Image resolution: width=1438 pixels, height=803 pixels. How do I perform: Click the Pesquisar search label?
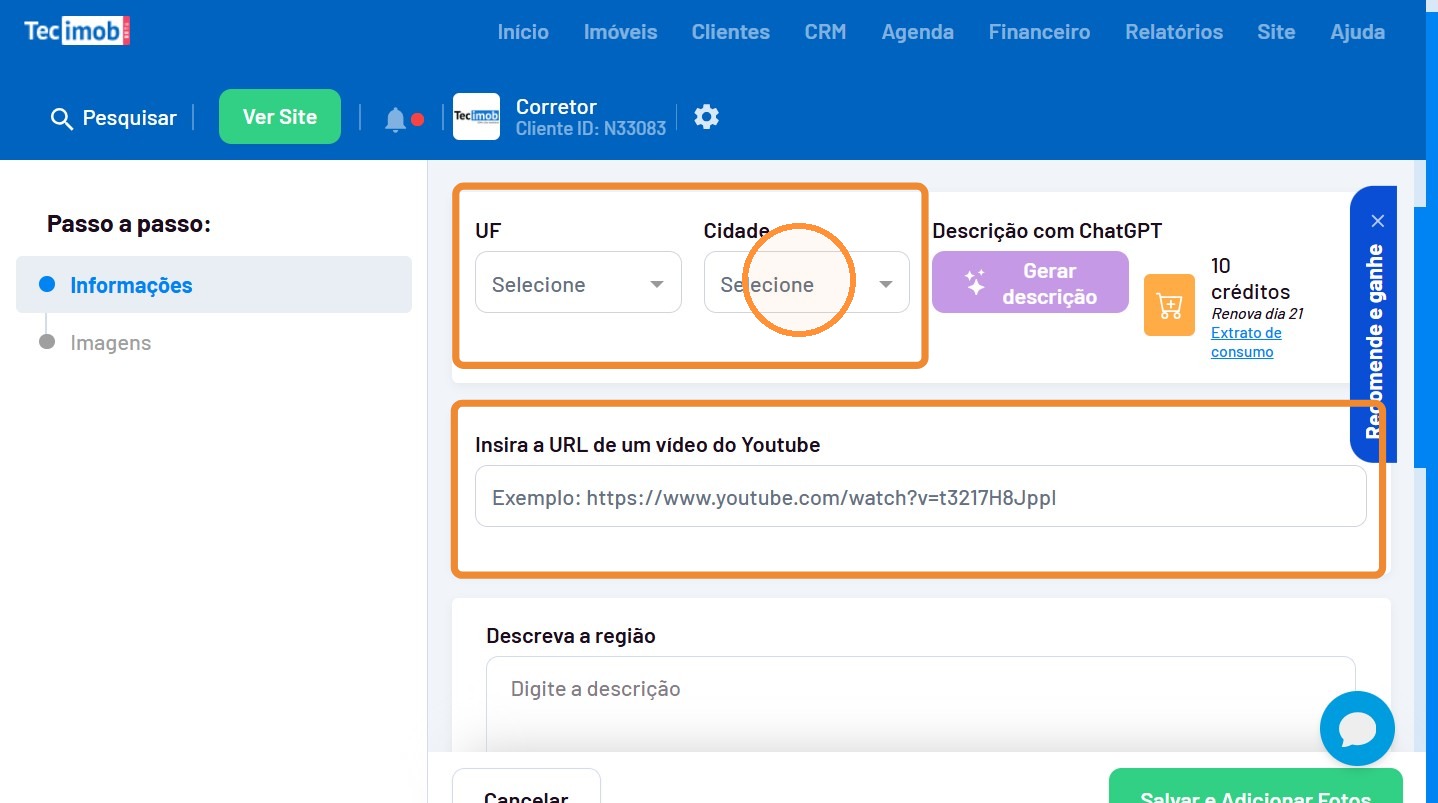pyautogui.click(x=130, y=118)
